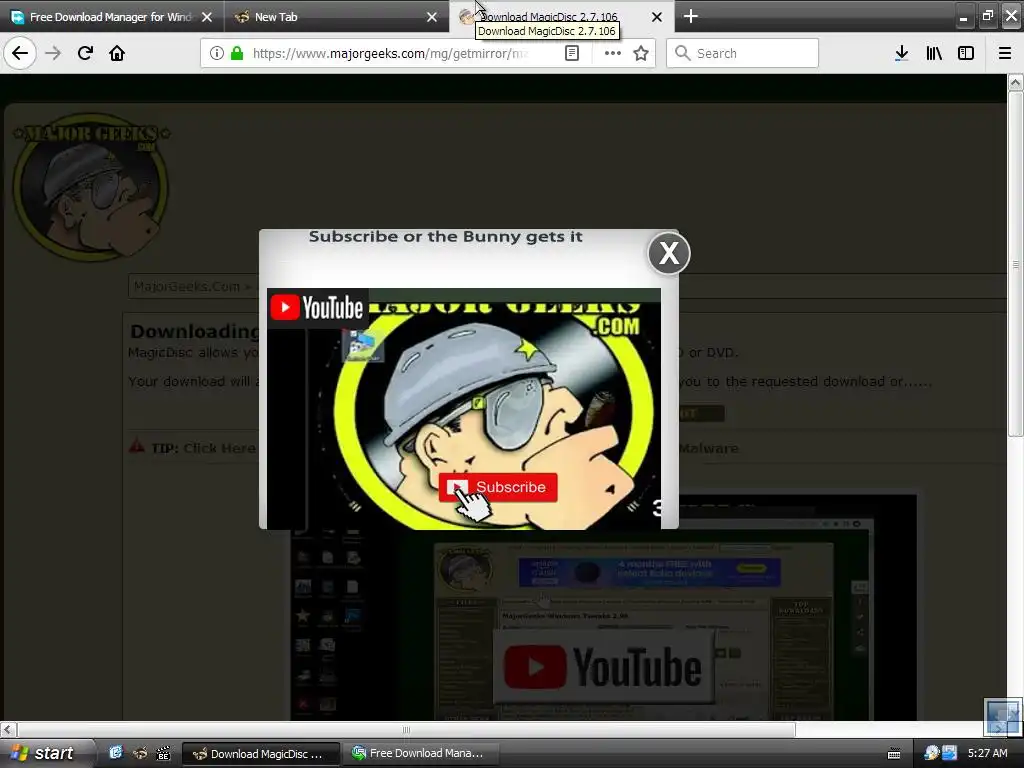Viewport: 1024px width, 768px height.
Task: Open the Firefox hamburger menu
Action: pyautogui.click(x=1004, y=53)
